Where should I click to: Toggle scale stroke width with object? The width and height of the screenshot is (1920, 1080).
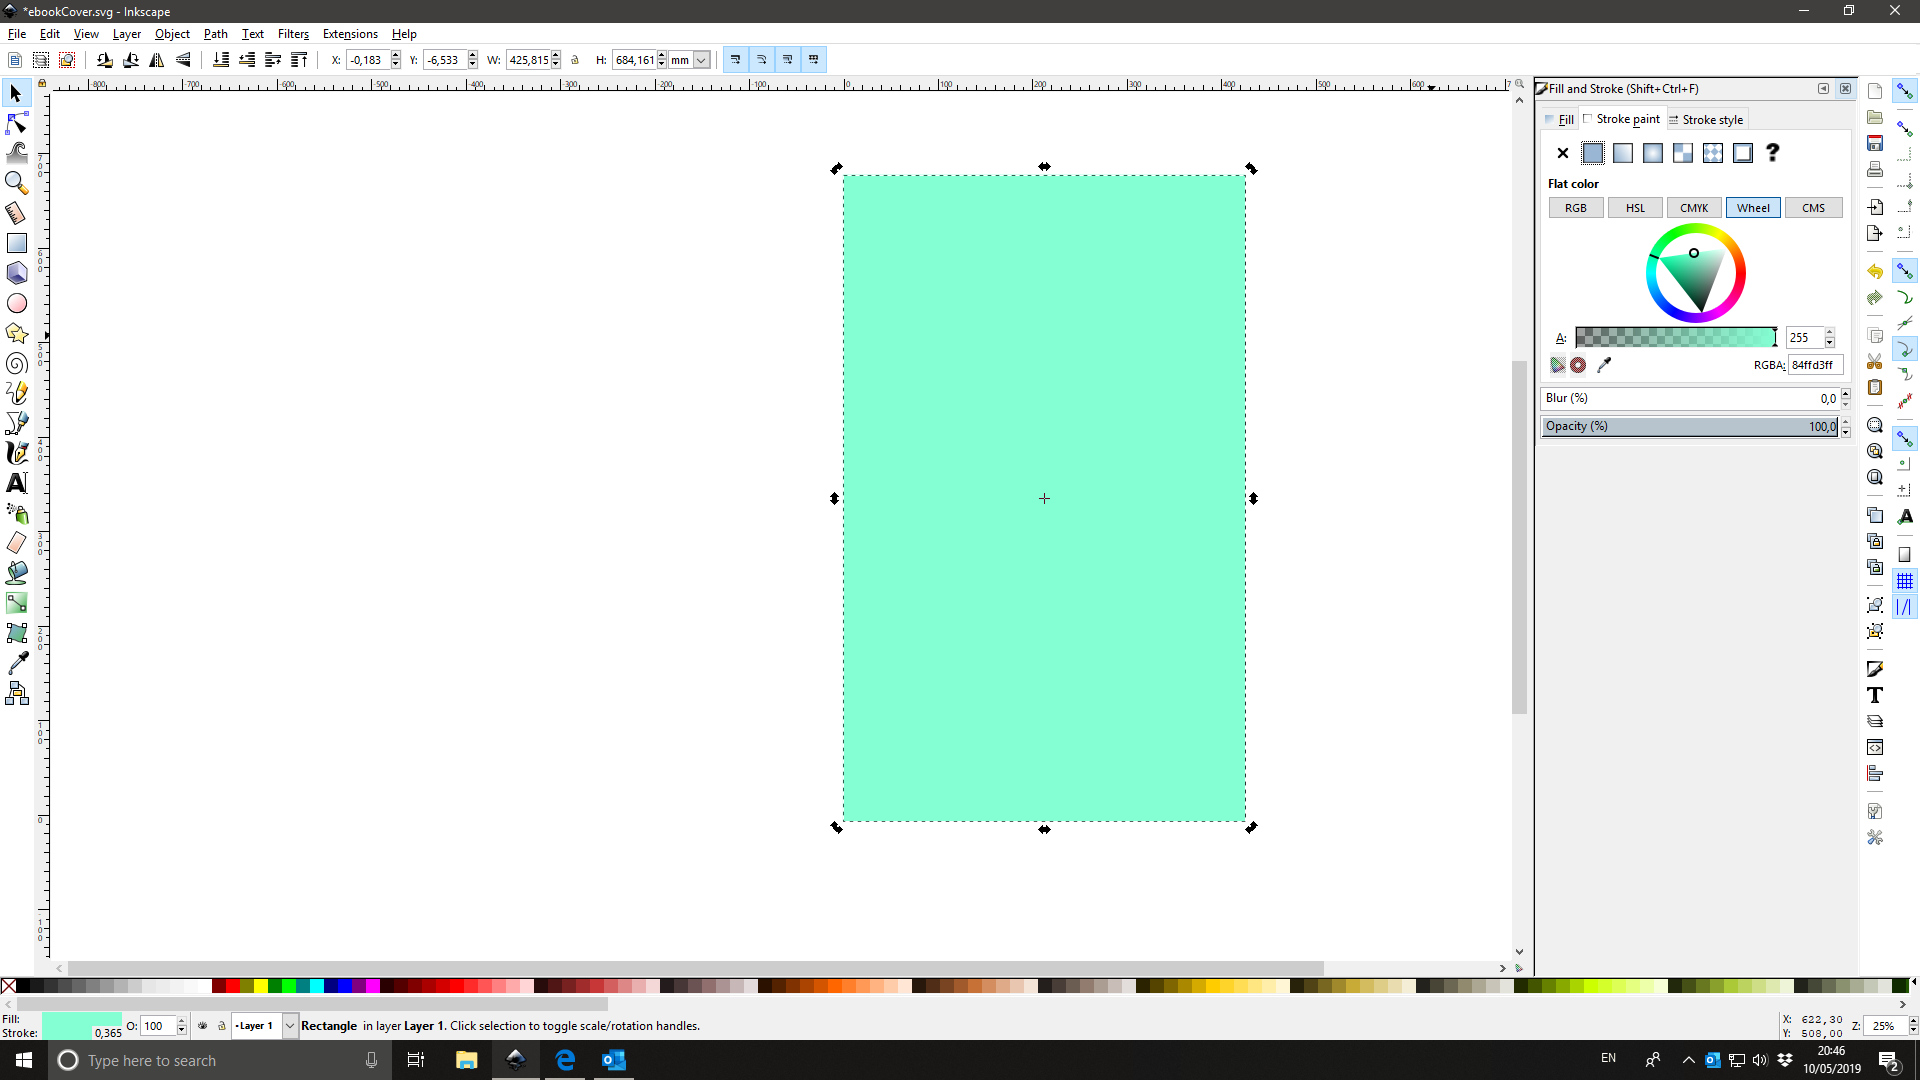point(736,60)
